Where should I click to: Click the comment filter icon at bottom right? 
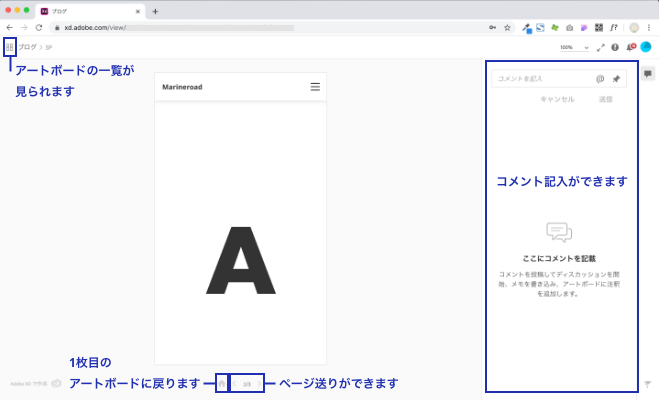click(647, 383)
